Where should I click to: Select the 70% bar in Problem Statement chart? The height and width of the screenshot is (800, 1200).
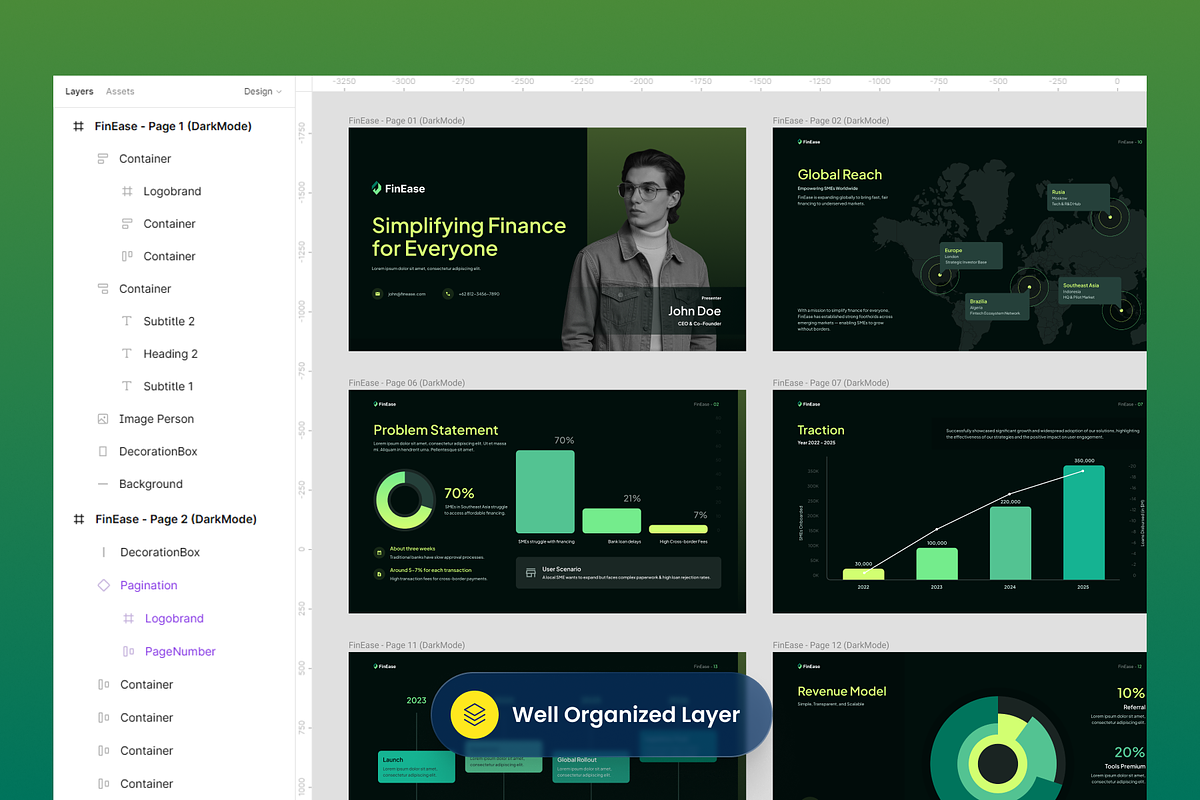point(545,491)
